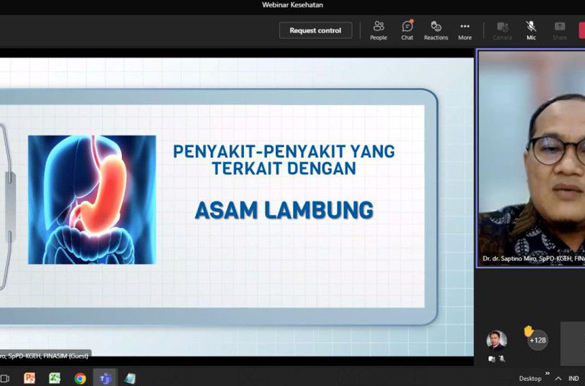Select Dr. Saptino Miro's video tile
This screenshot has height=386, width=585.
[531, 158]
